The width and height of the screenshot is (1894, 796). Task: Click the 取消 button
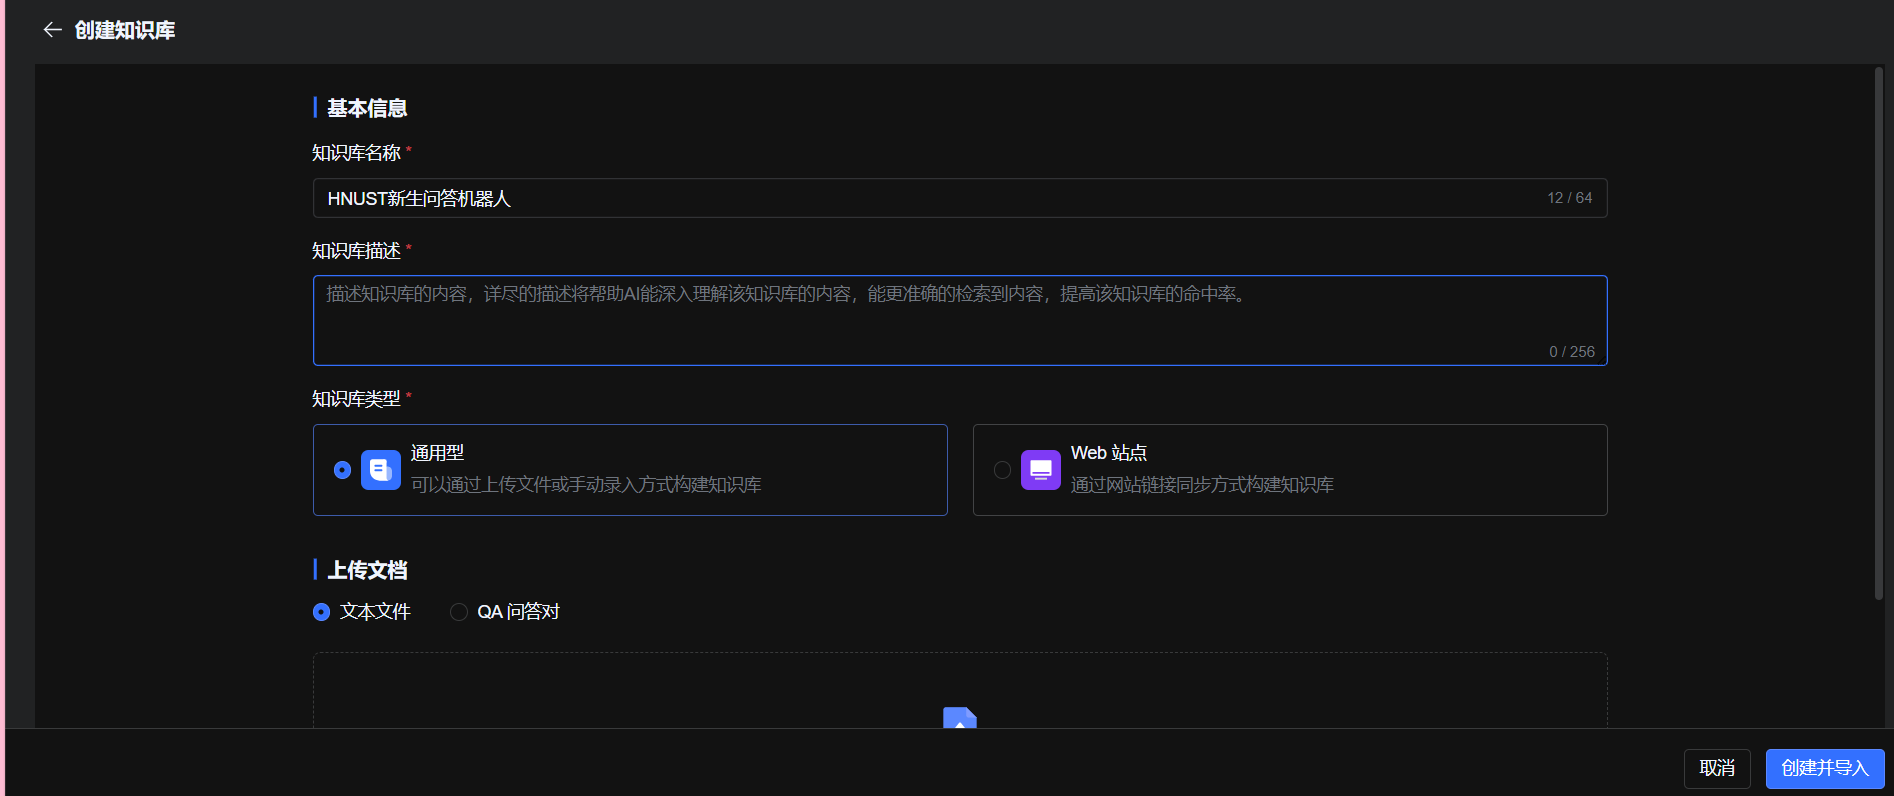1716,768
